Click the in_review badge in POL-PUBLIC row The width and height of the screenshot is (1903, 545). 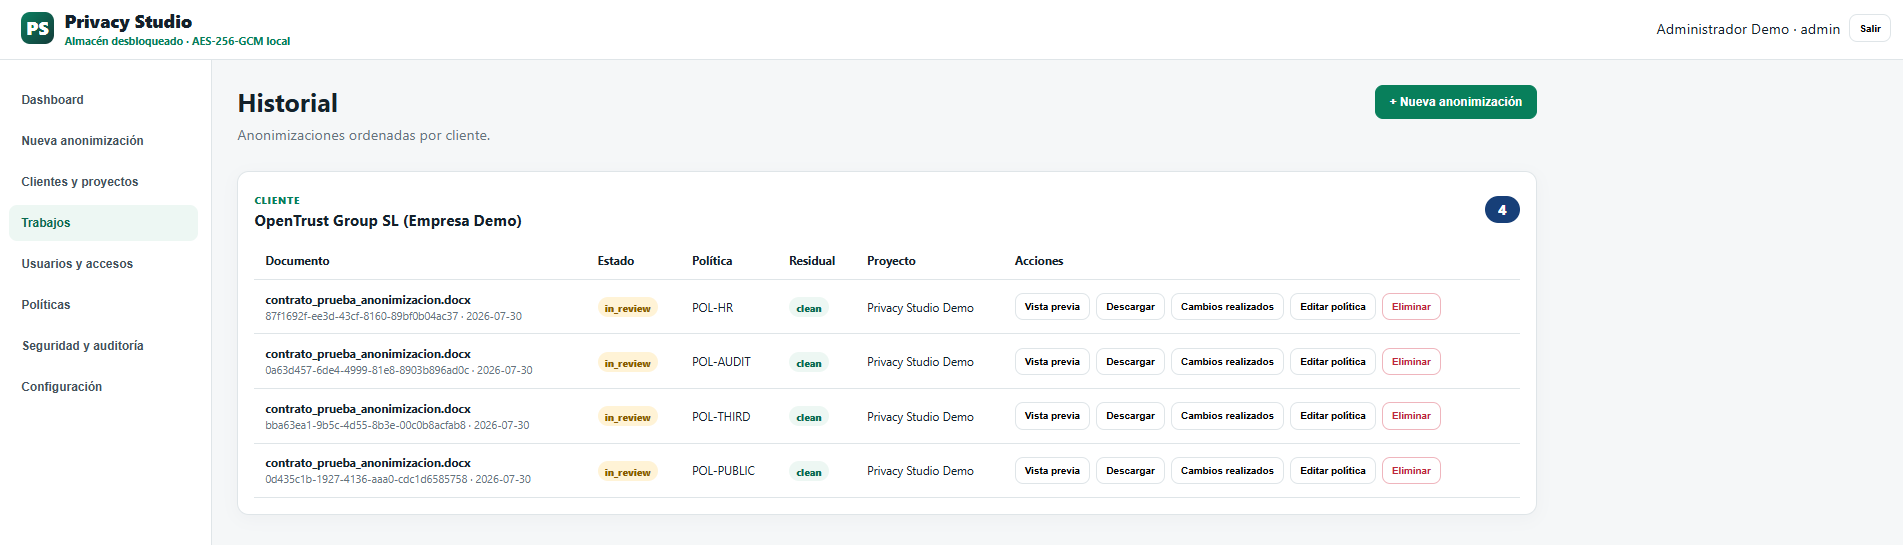coord(627,472)
